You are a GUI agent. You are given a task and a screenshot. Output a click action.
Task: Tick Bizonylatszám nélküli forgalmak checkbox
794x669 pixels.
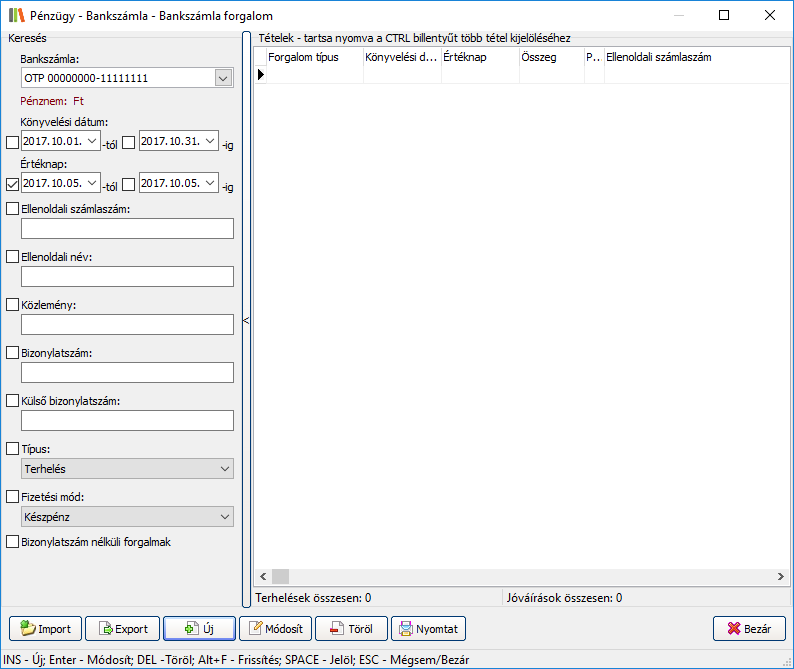click(13, 542)
